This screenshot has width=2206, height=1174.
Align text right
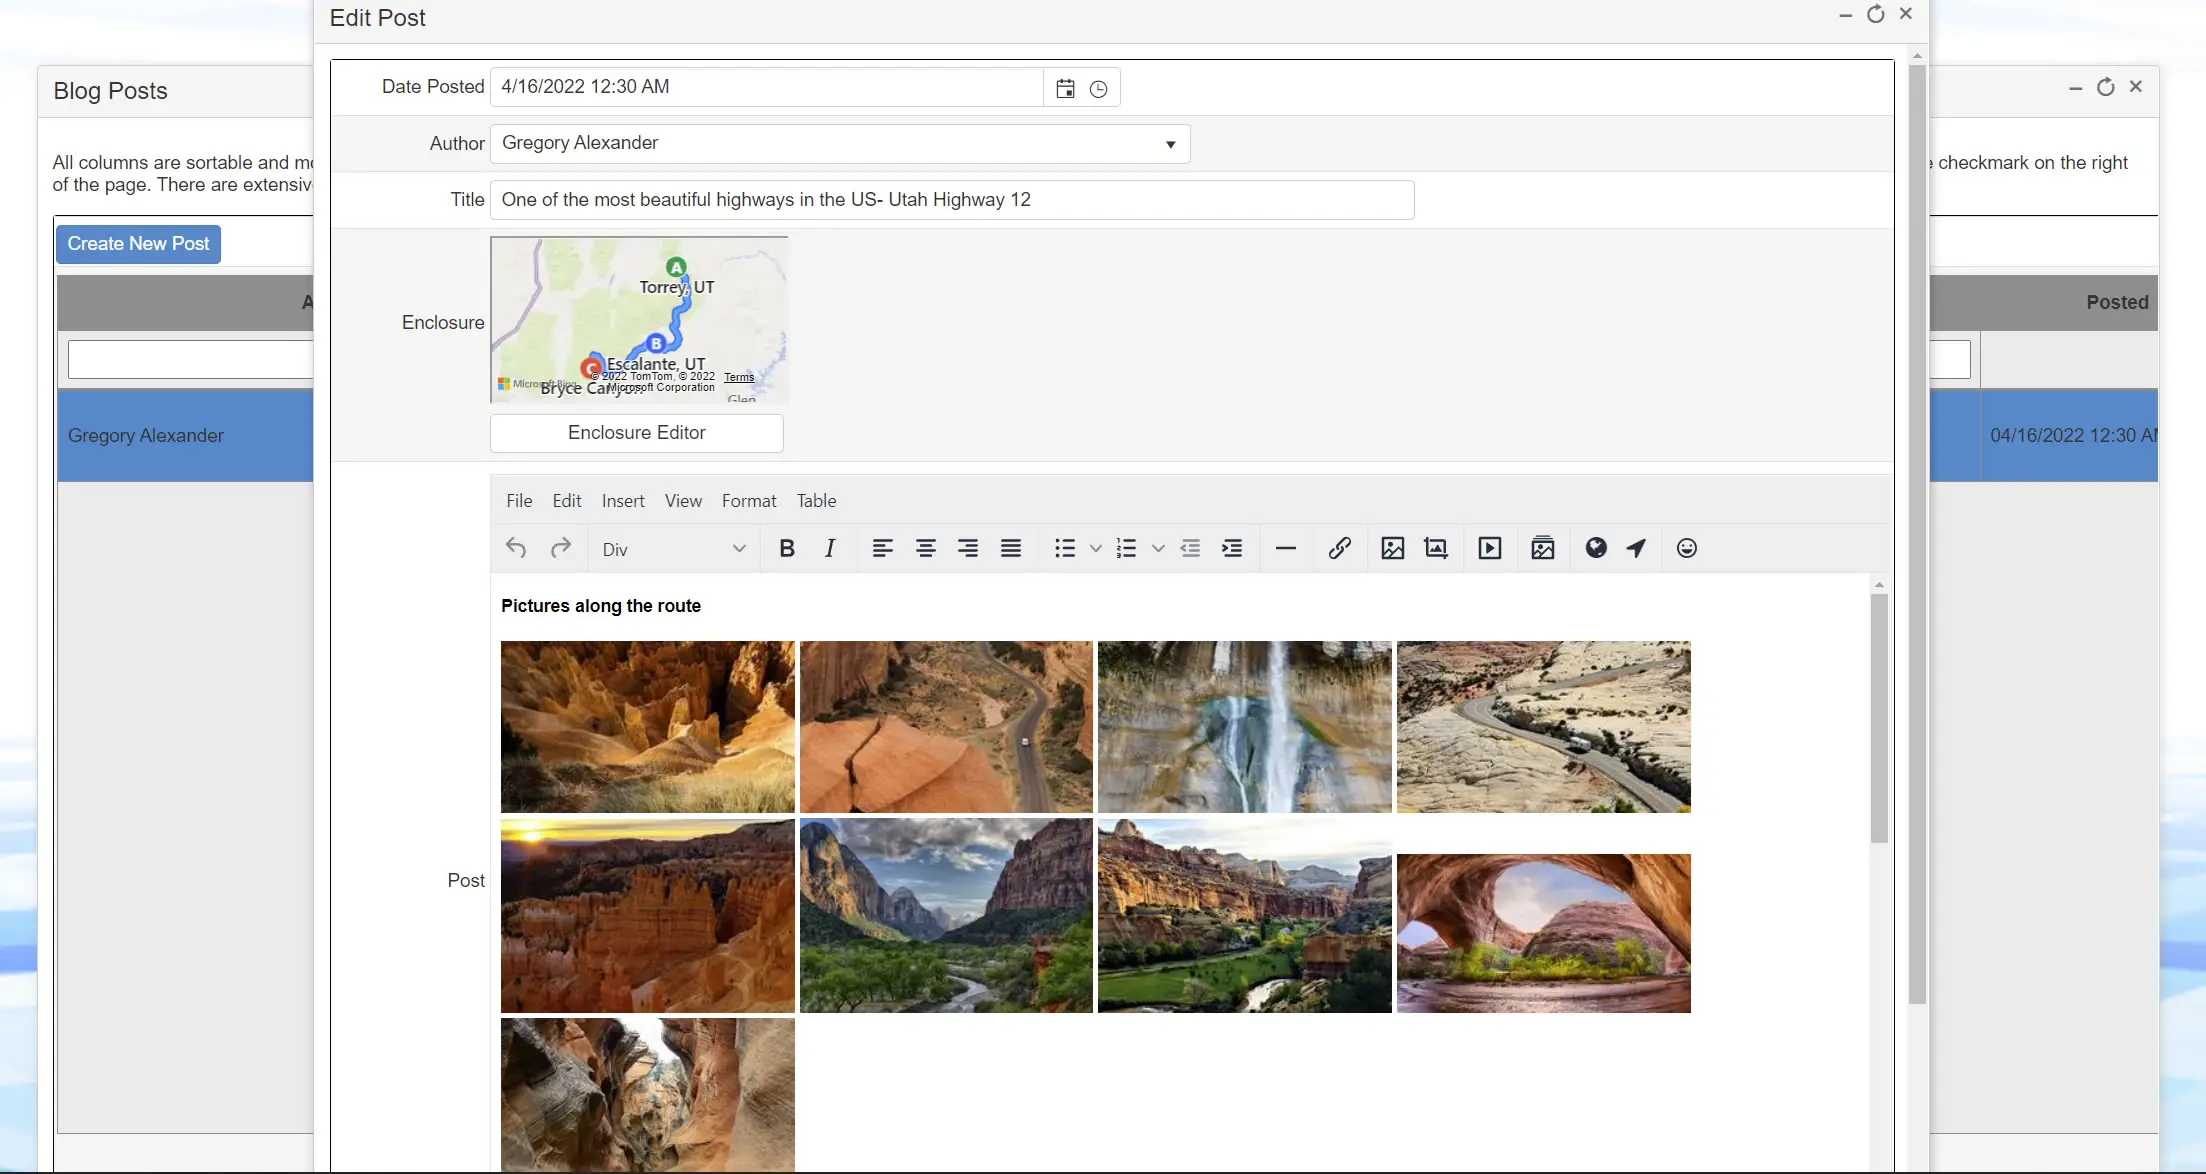(x=968, y=548)
